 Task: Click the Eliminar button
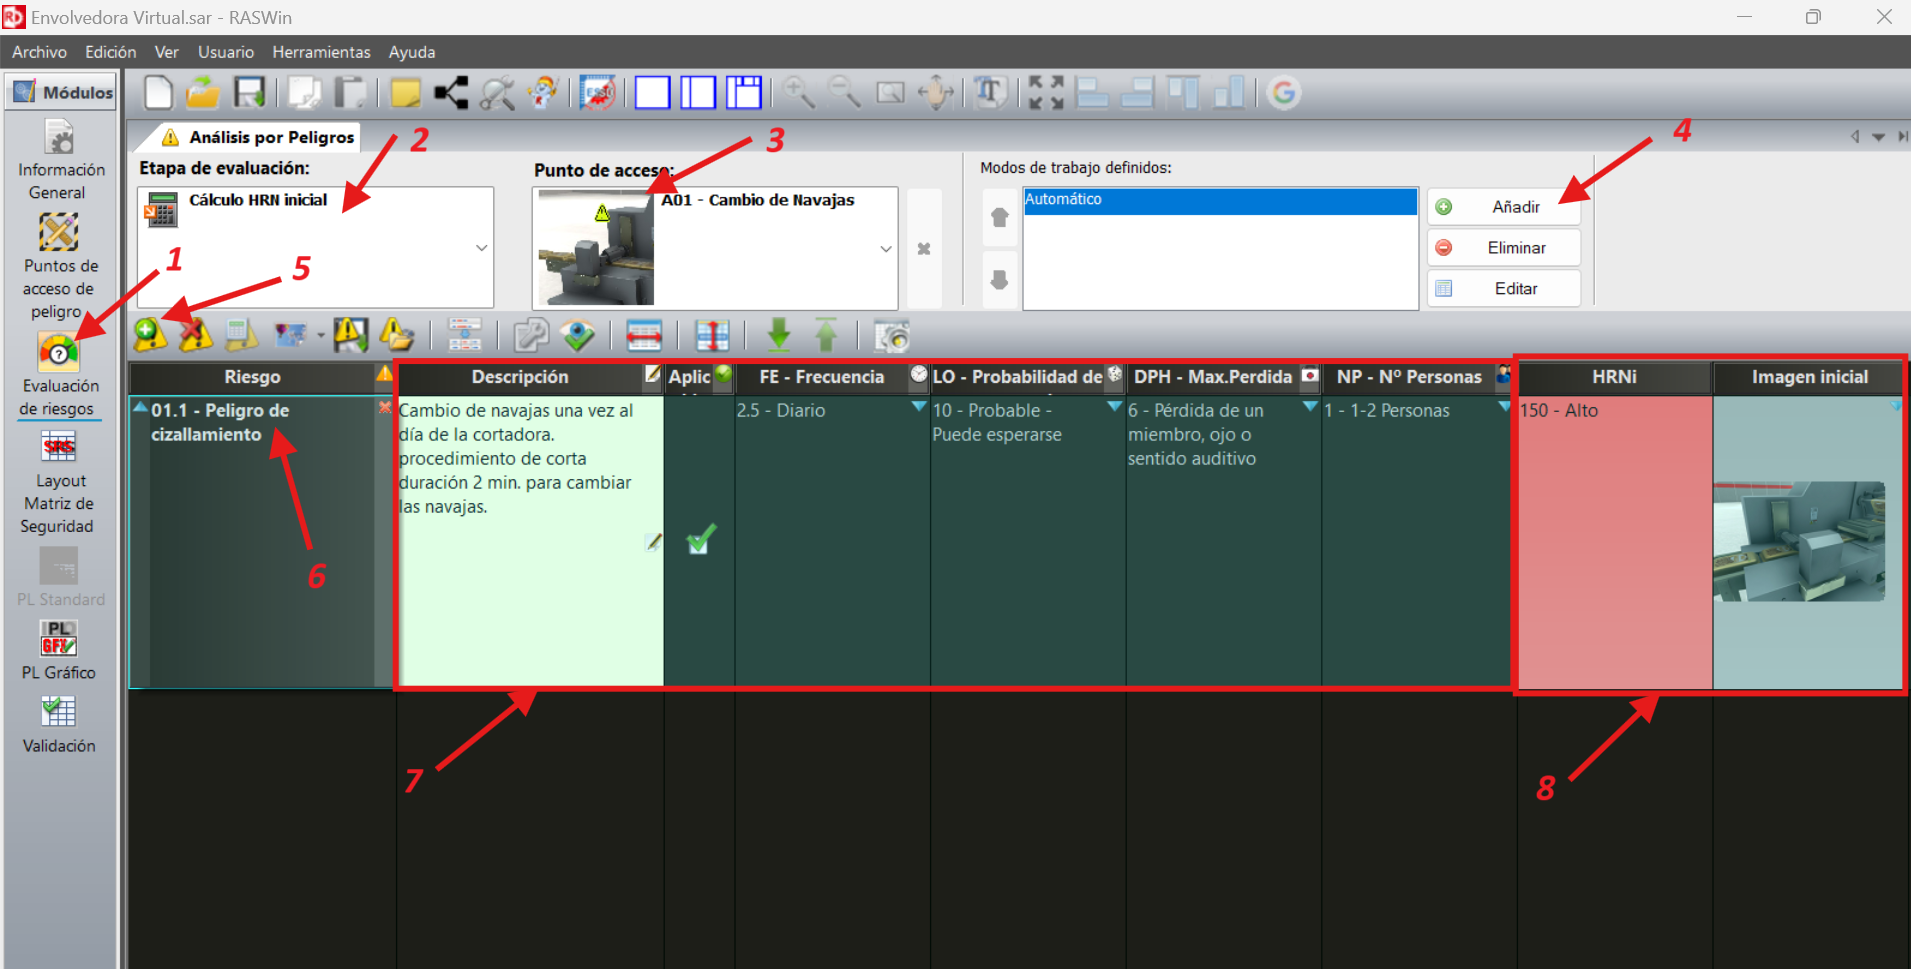1504,248
